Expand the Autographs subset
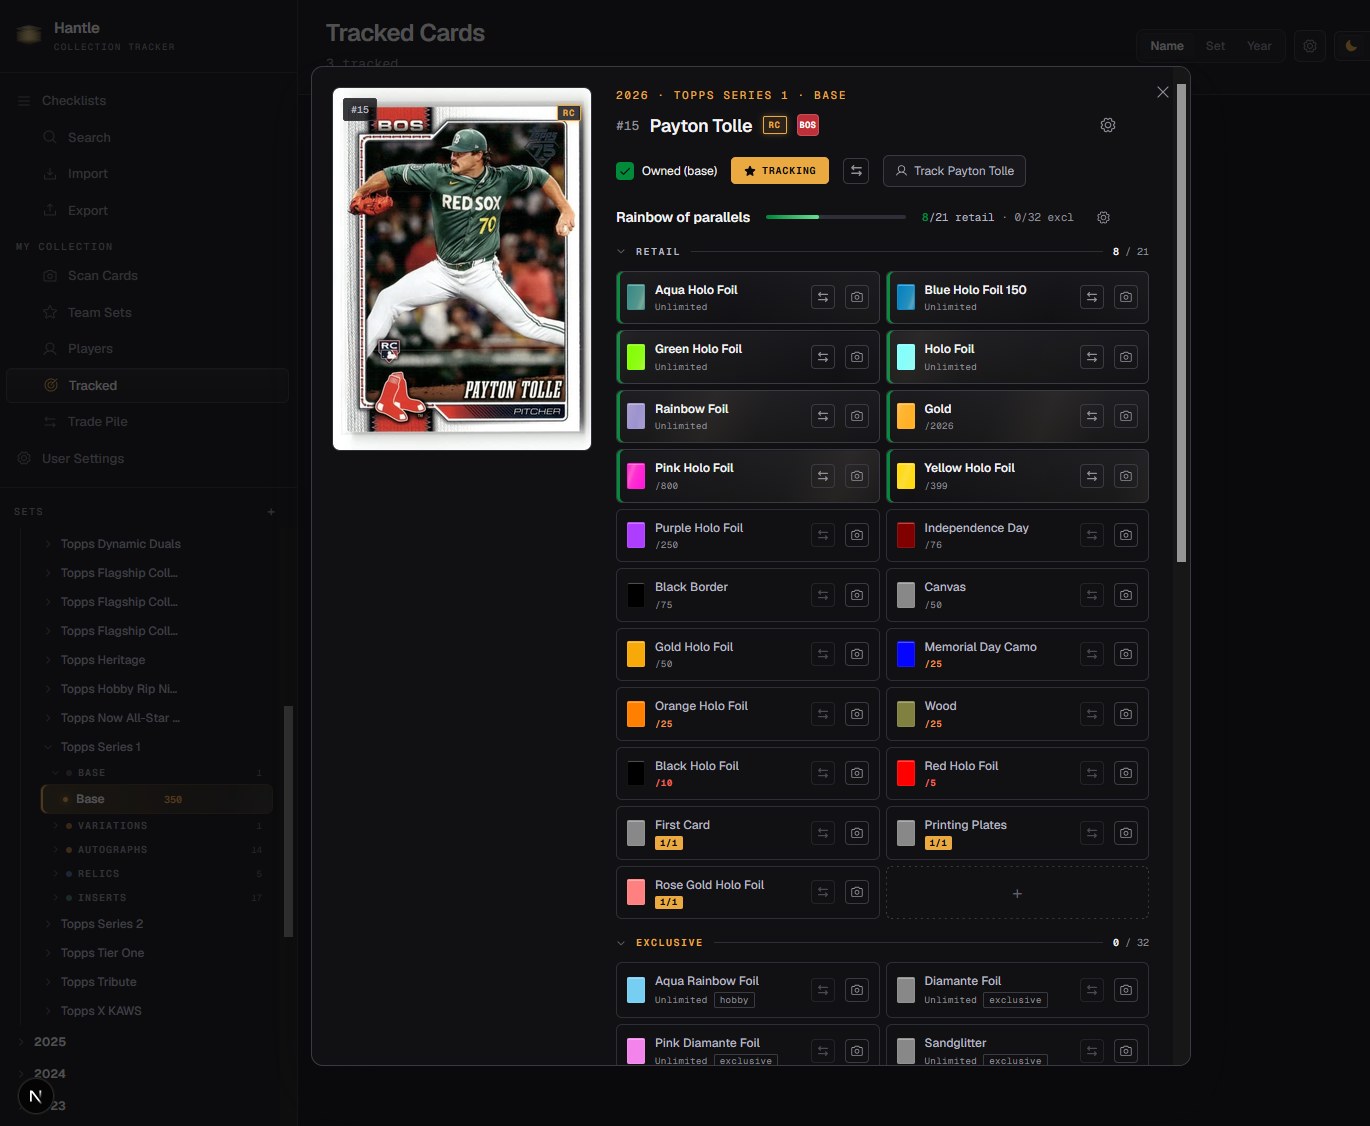This screenshot has width=1370, height=1126. [x=56, y=850]
